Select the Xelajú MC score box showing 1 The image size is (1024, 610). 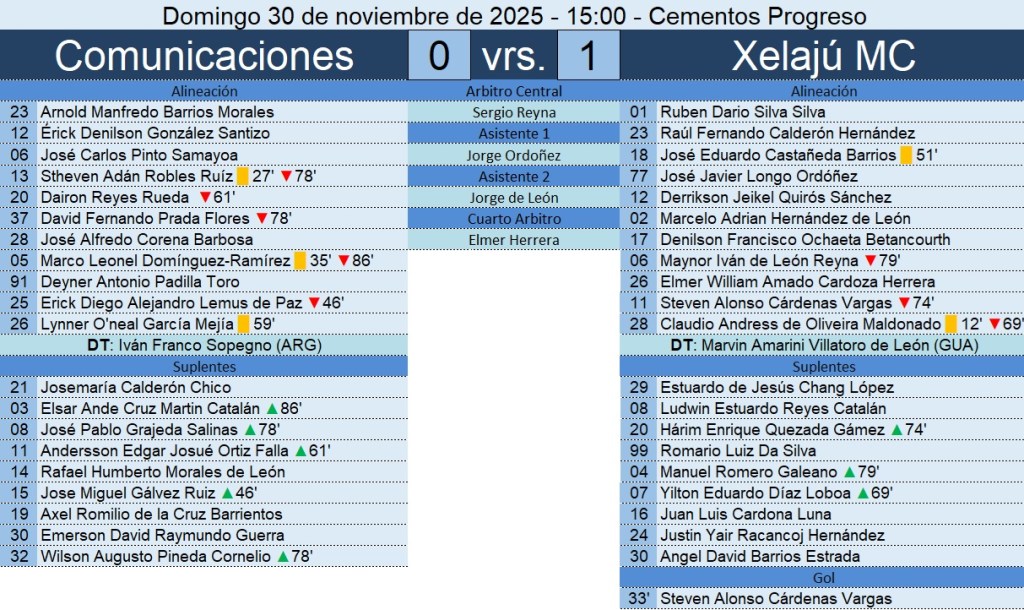(587, 56)
